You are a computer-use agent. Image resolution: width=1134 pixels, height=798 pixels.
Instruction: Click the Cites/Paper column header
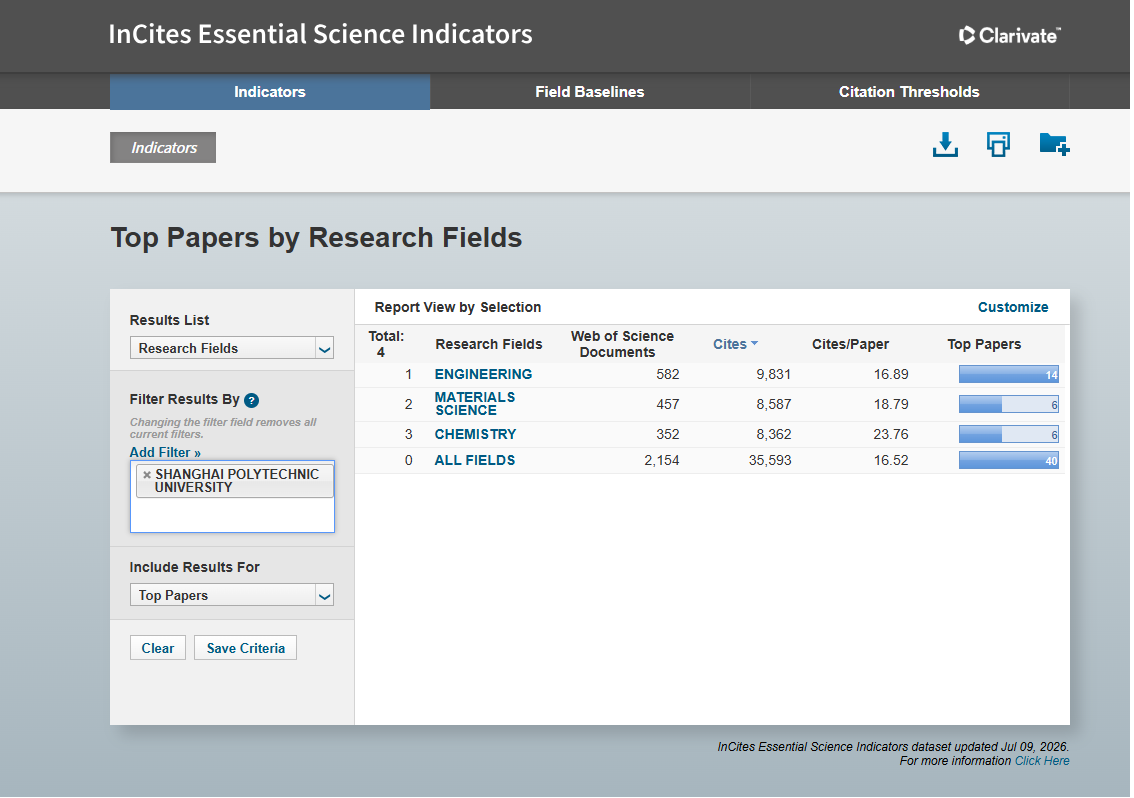pos(850,344)
